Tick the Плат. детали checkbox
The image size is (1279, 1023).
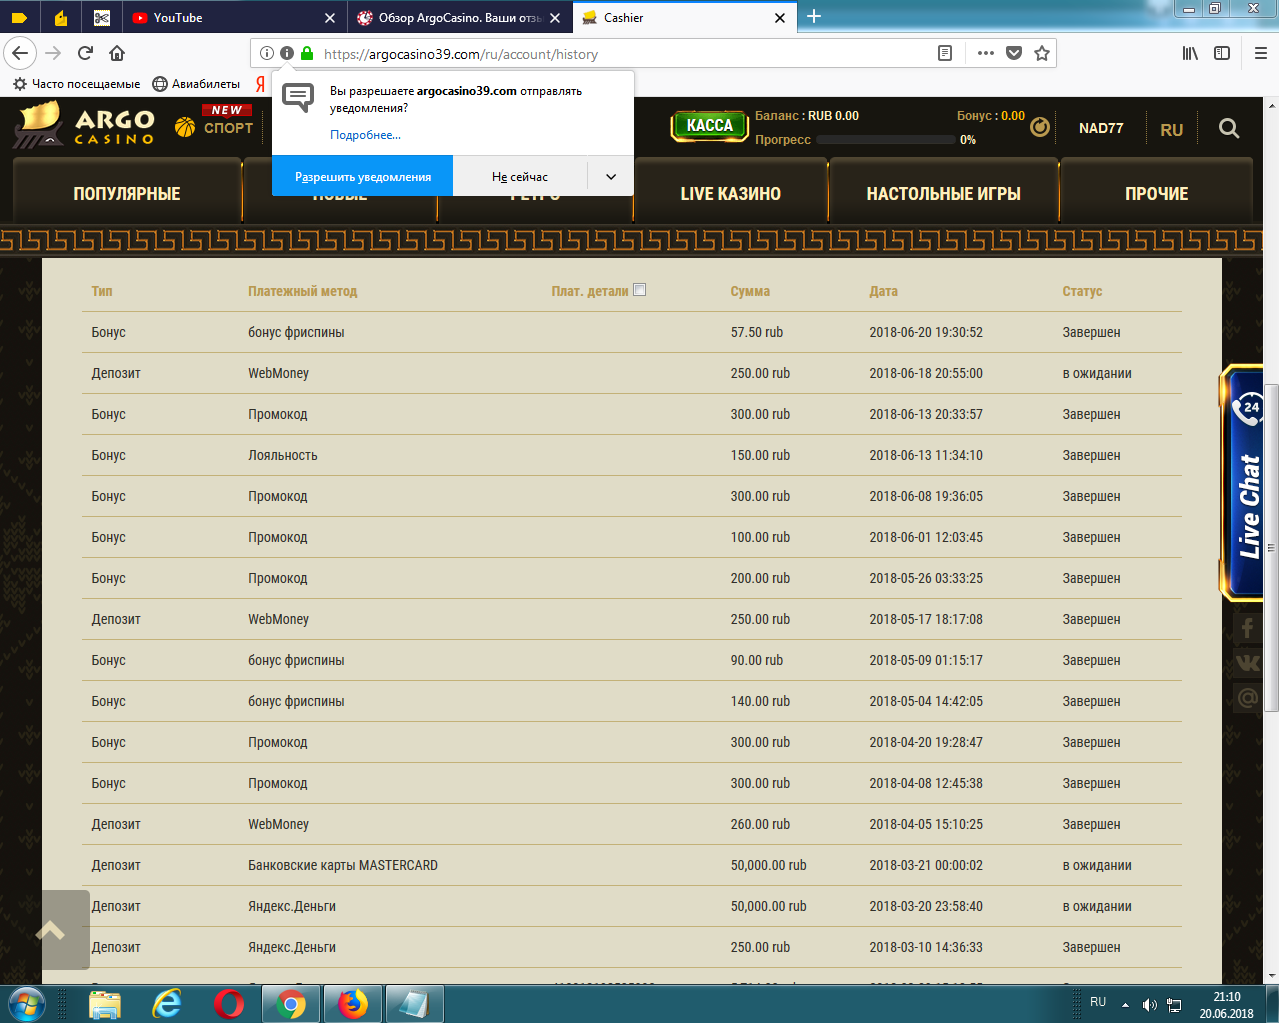click(640, 290)
